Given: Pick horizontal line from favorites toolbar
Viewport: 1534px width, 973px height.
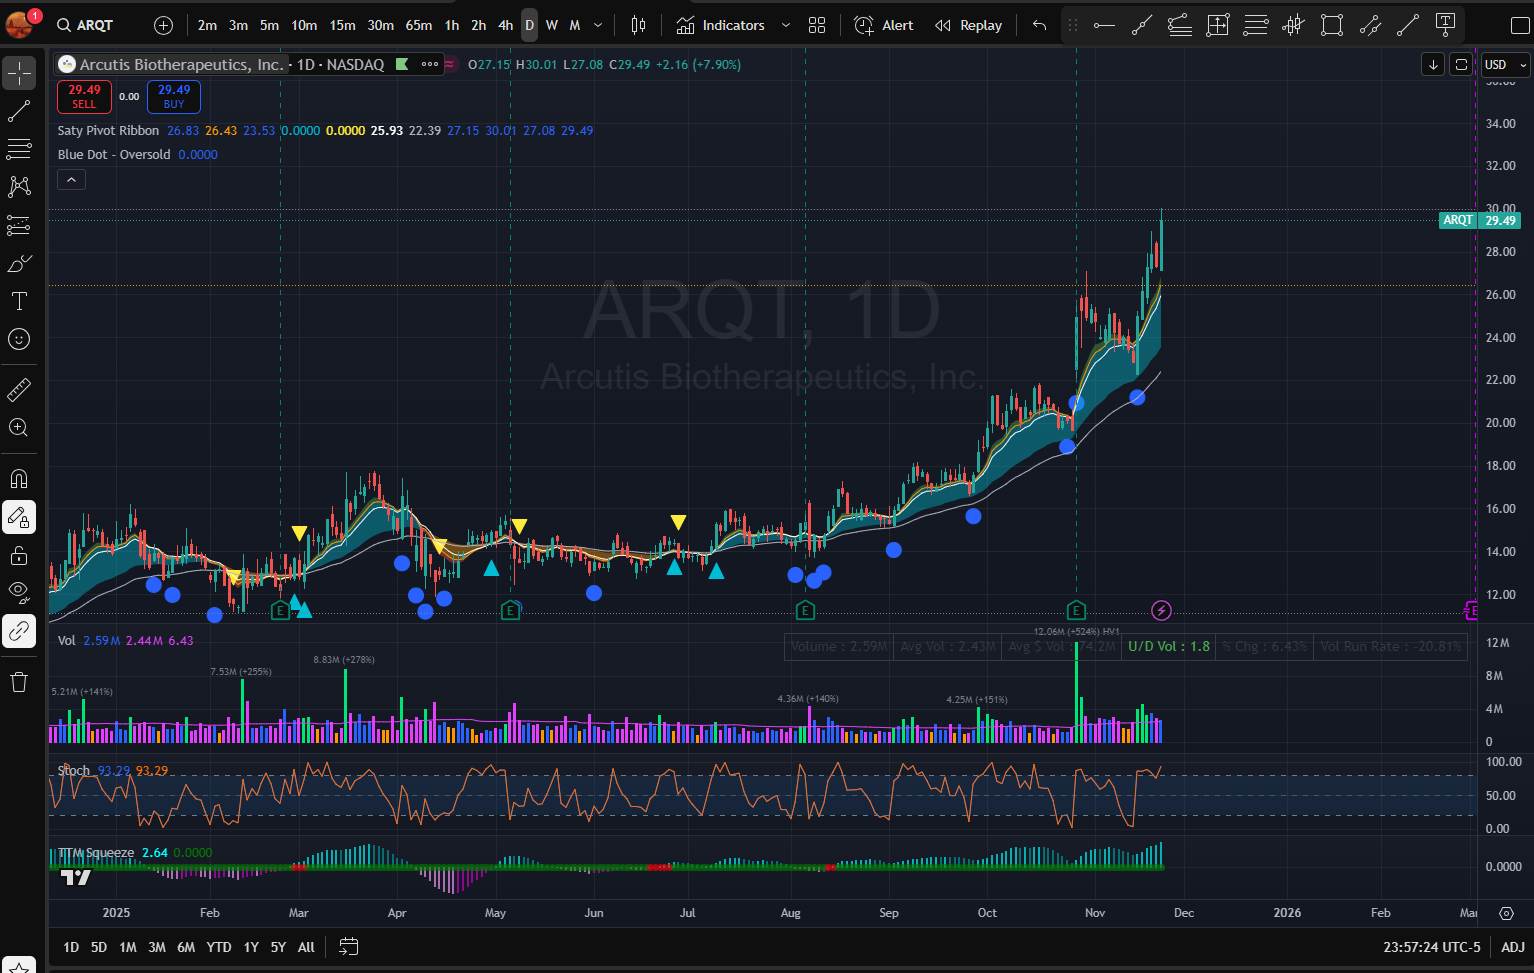Looking at the screenshot, I should pos(1104,25).
